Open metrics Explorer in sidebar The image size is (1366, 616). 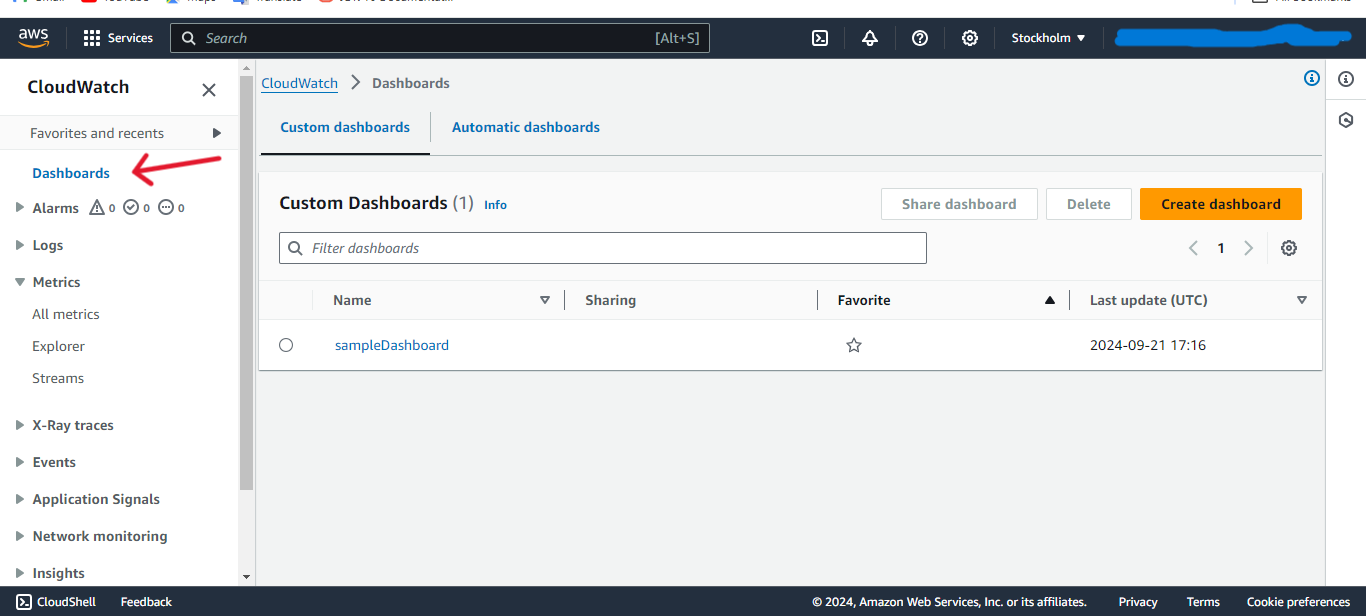(59, 346)
